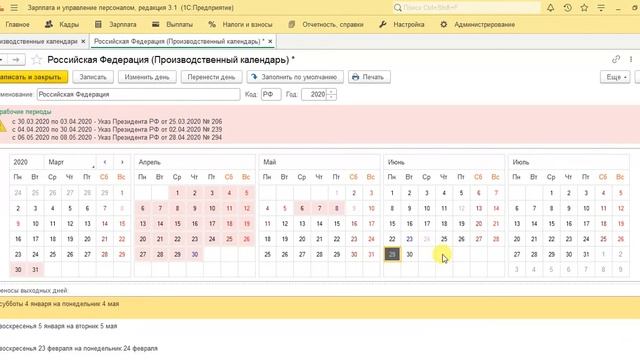The width and height of the screenshot is (640, 360).
Task: Open Кадры section
Action: click(62, 24)
